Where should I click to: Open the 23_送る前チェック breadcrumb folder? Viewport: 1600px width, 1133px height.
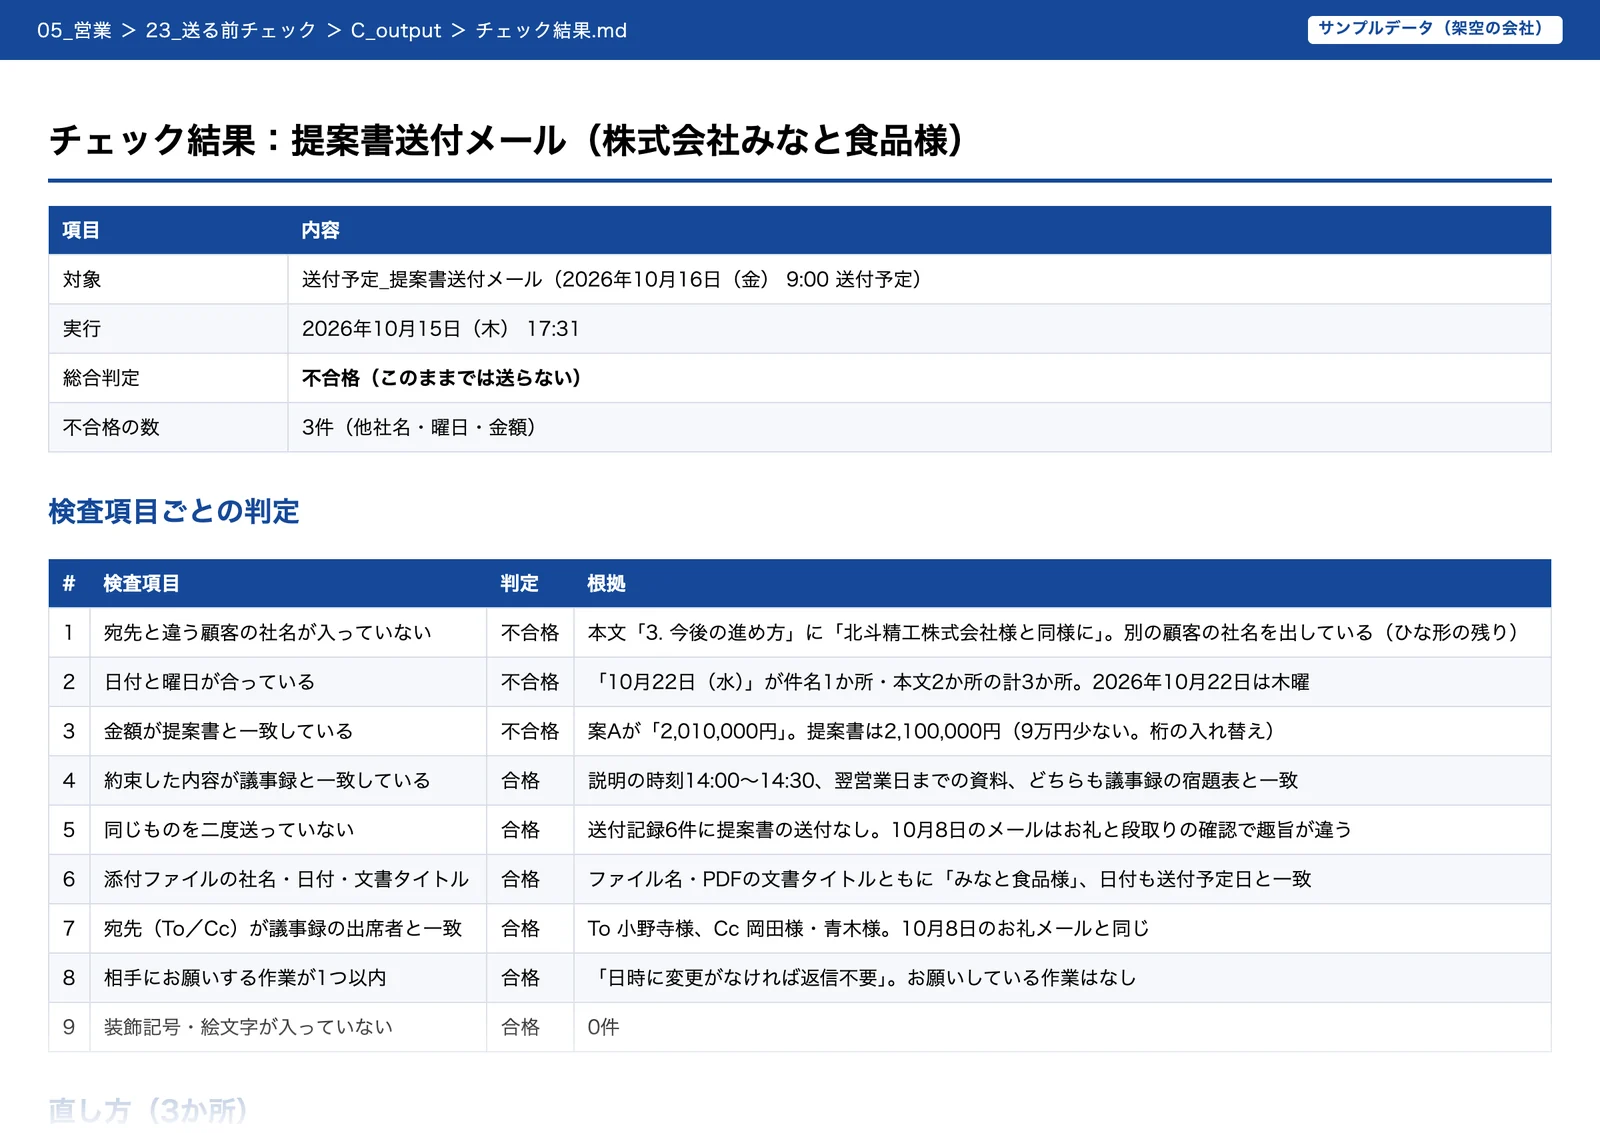coord(231,30)
